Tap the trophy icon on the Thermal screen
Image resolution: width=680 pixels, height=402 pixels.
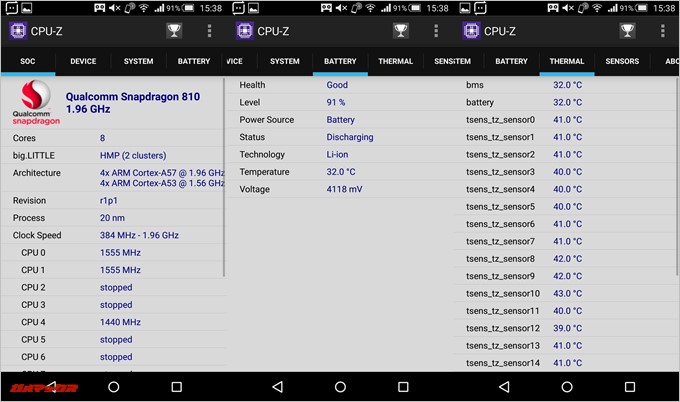click(627, 31)
